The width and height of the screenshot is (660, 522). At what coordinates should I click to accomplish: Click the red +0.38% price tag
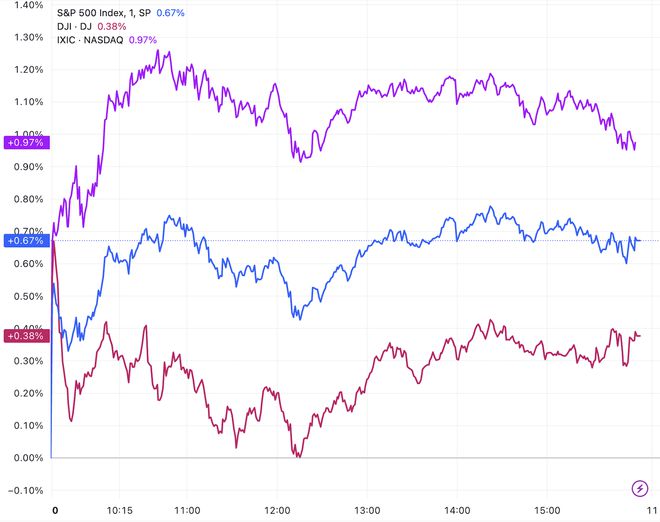tap(25, 334)
